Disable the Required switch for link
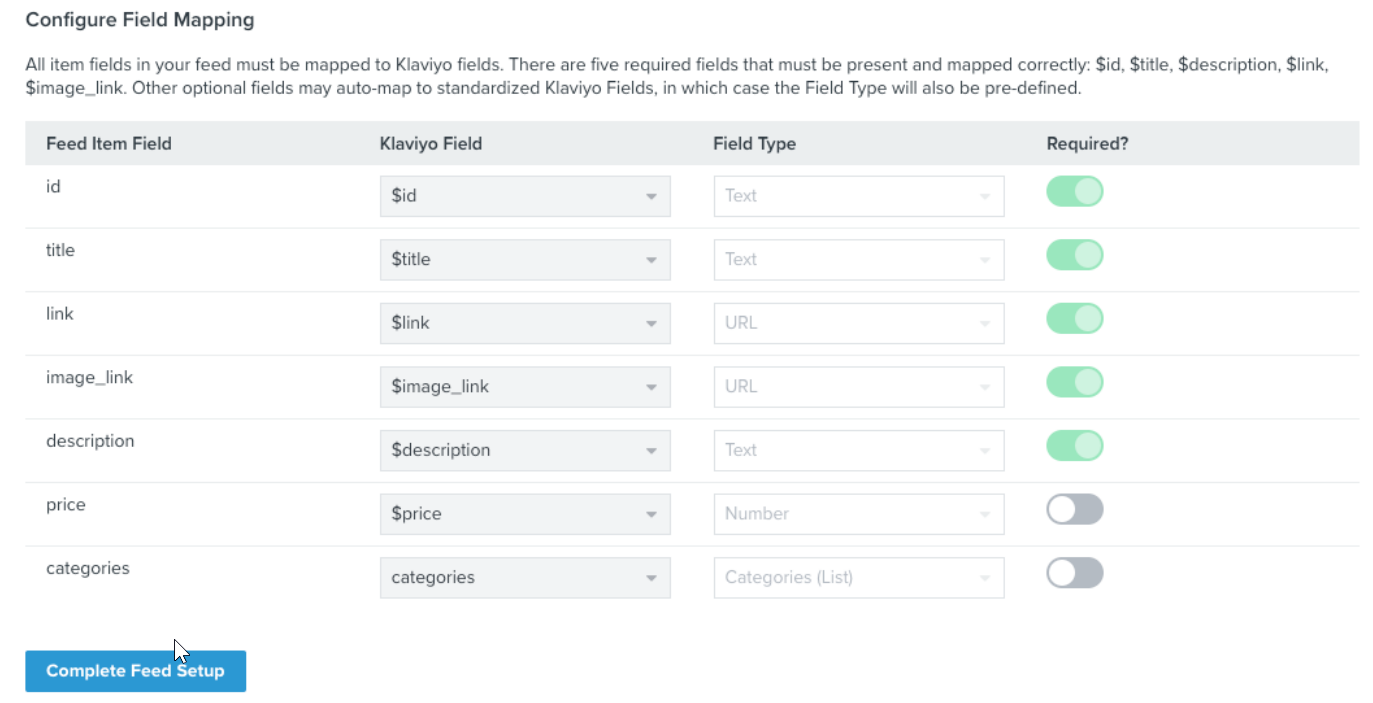1373x703 pixels. pyautogui.click(x=1074, y=319)
